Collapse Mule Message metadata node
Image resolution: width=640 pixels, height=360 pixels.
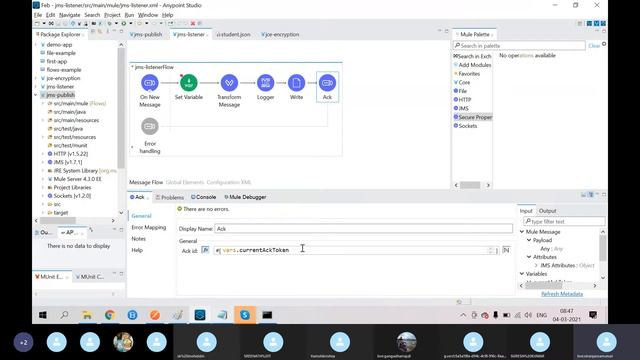pyautogui.click(x=522, y=232)
